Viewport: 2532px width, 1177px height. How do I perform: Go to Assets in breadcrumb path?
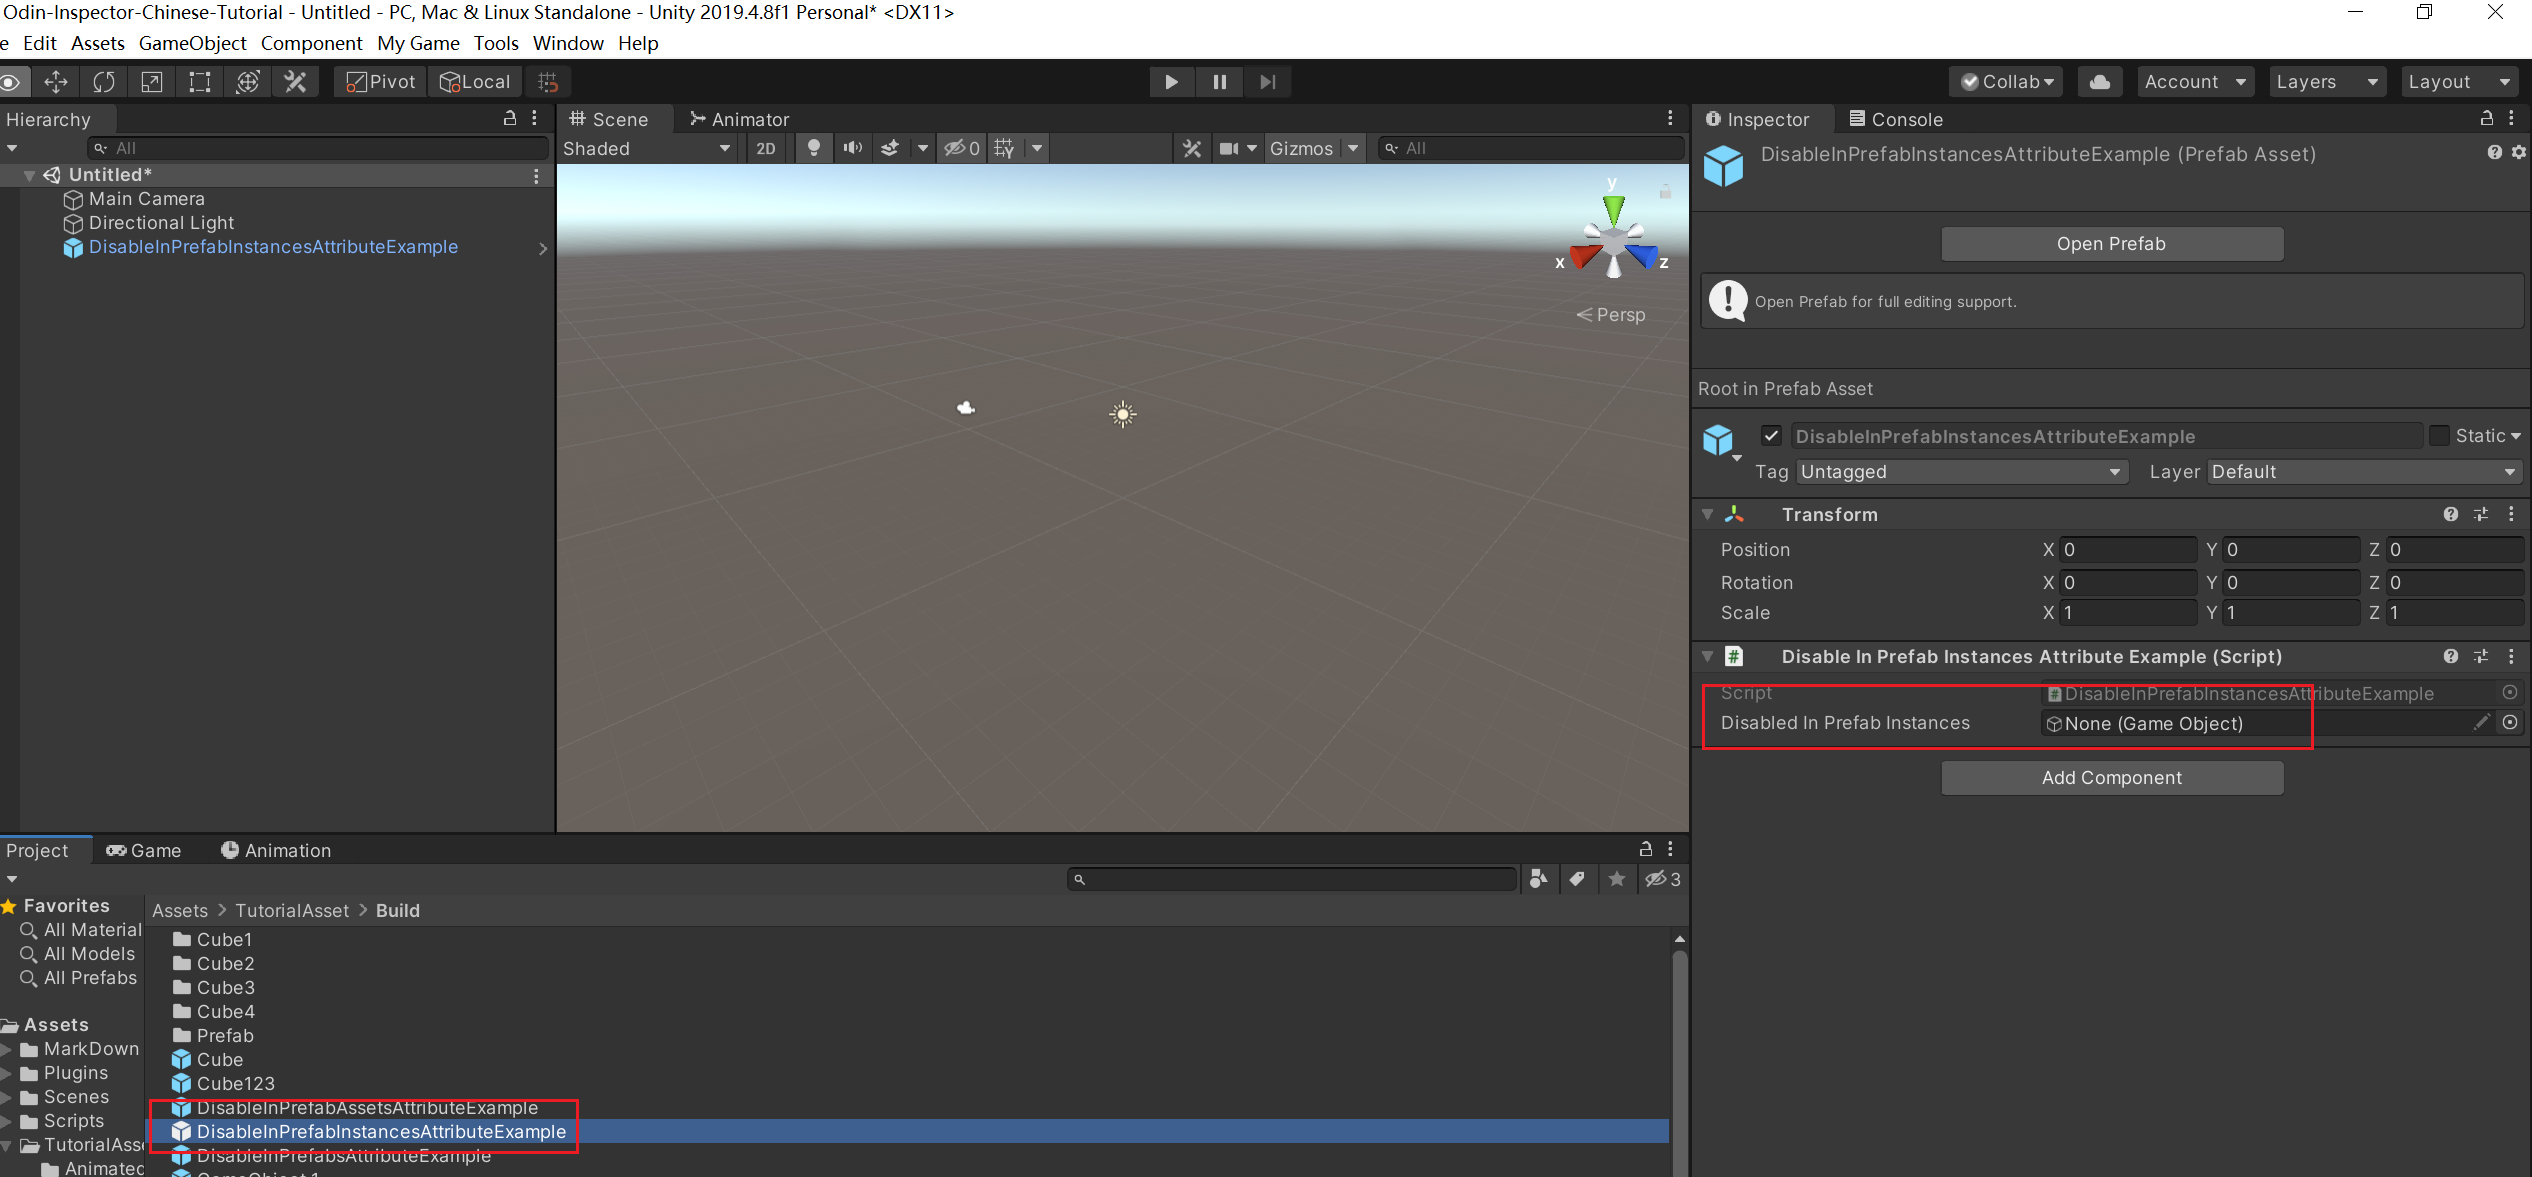180,911
